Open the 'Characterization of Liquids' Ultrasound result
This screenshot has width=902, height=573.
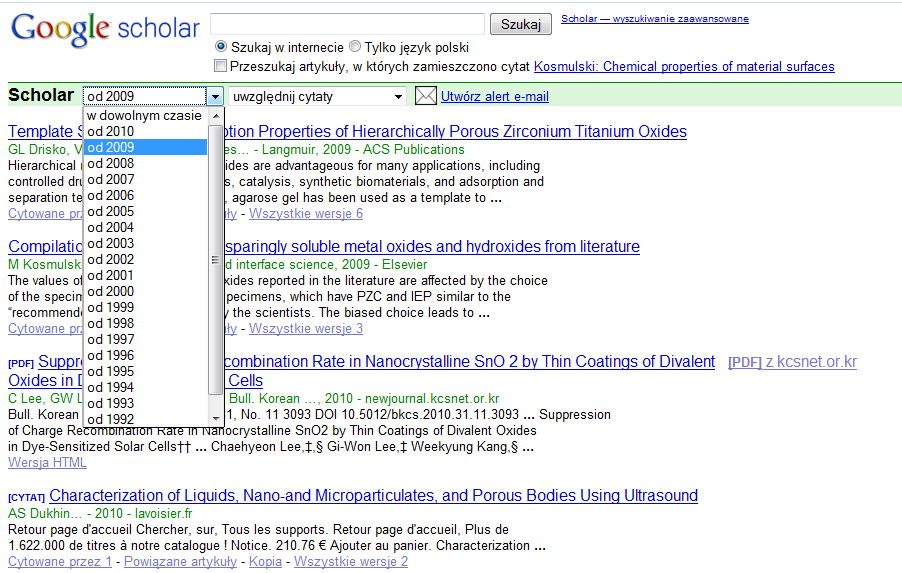373,496
